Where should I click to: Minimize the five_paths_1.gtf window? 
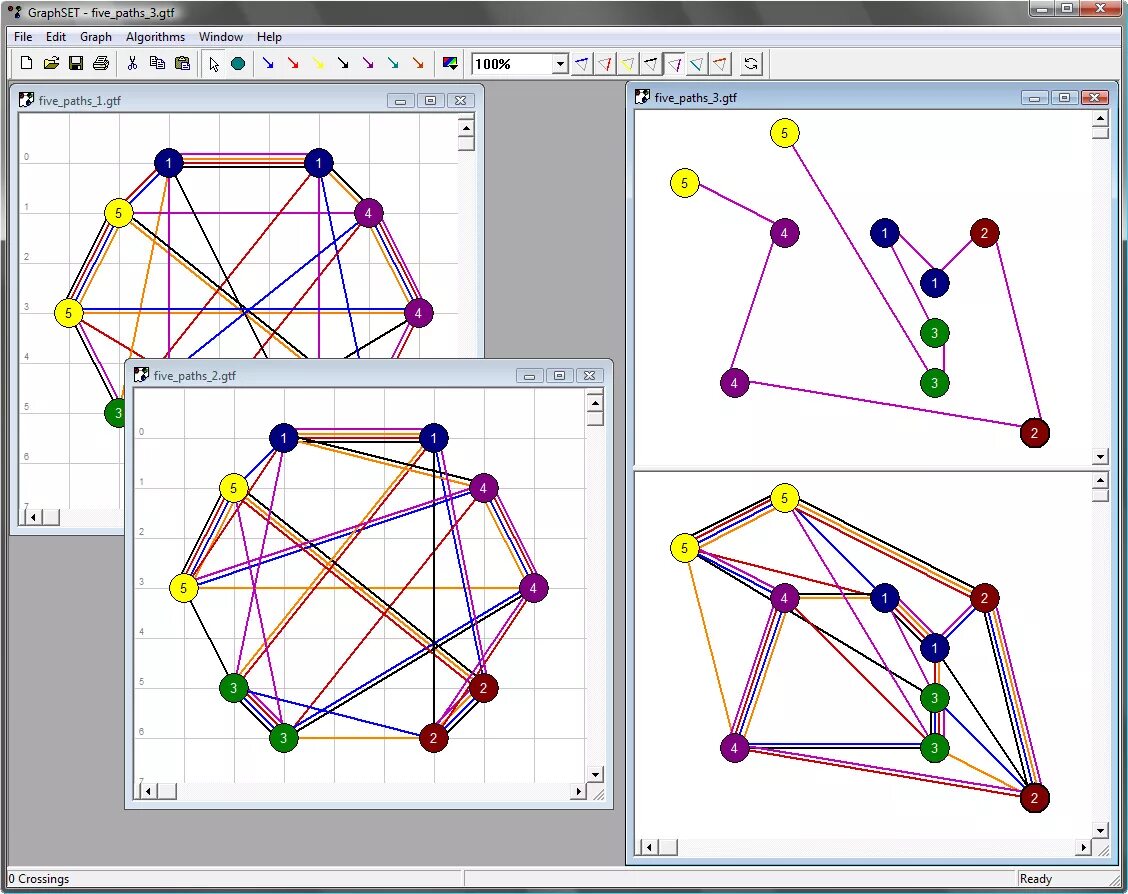point(400,101)
